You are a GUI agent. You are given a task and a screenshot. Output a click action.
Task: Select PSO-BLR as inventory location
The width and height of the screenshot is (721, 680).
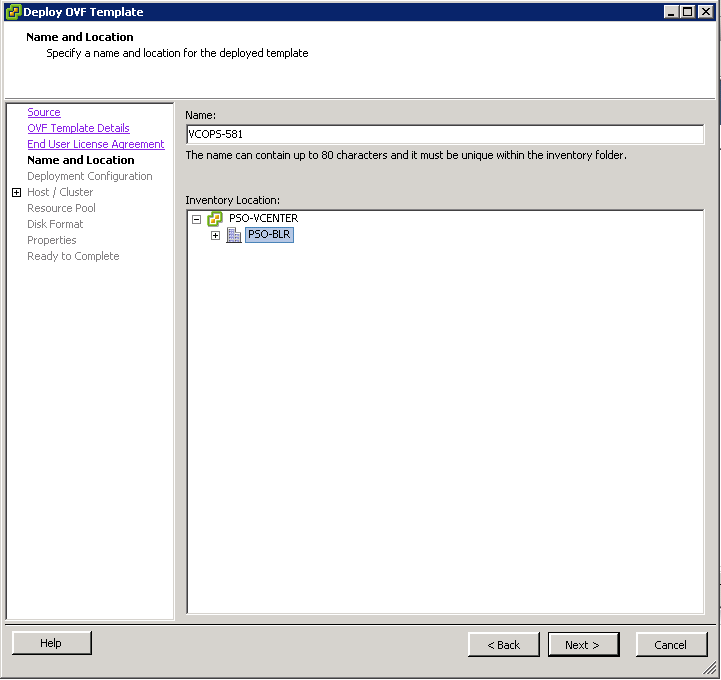click(269, 235)
